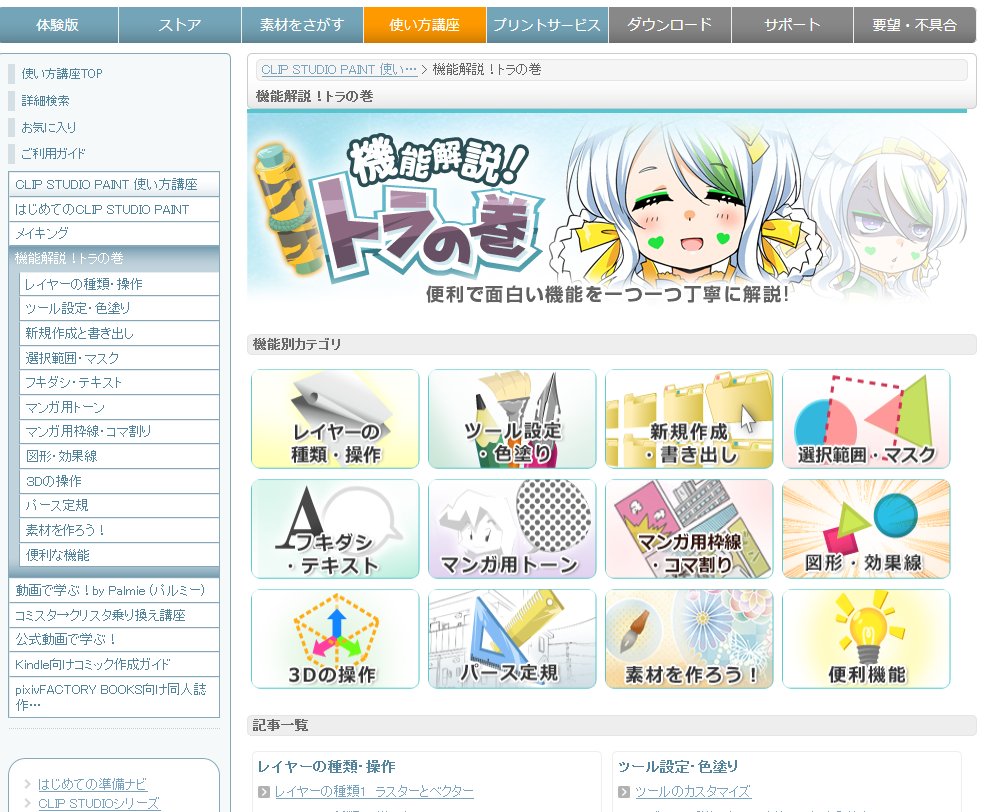Open the 3Dの操作 category tile
Screen dimensions: 994x812
(335, 639)
